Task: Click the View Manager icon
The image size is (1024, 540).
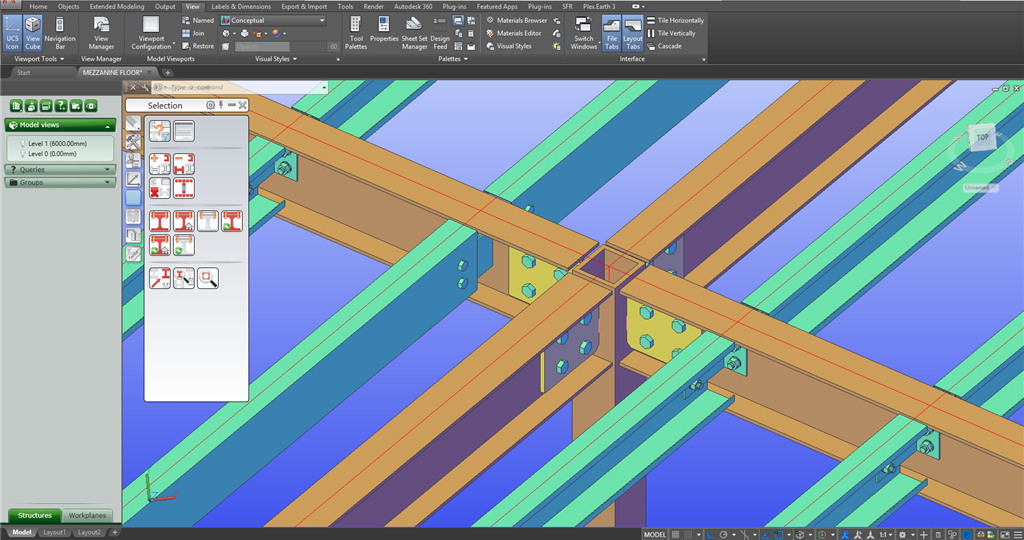Action: (101, 32)
